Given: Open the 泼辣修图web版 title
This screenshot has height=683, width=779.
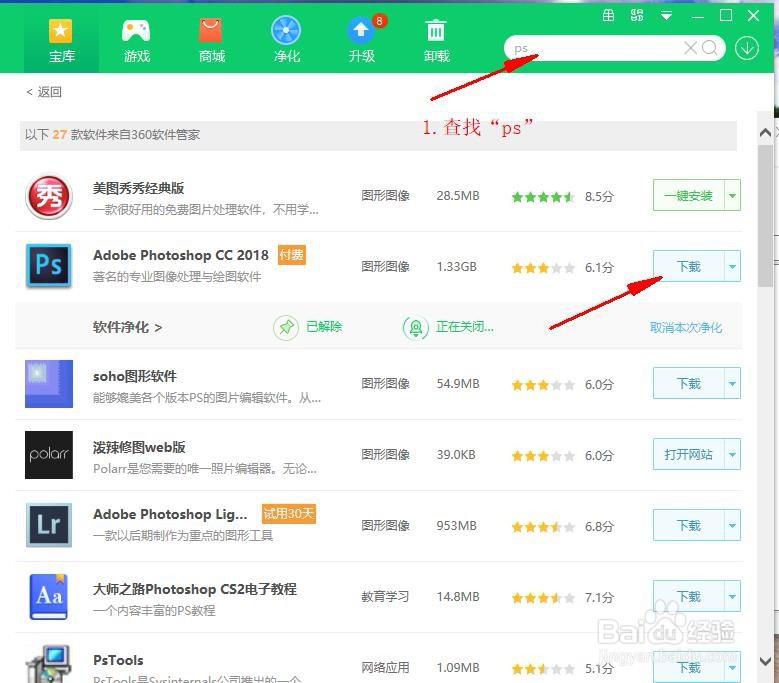Looking at the screenshot, I should coord(139,447).
